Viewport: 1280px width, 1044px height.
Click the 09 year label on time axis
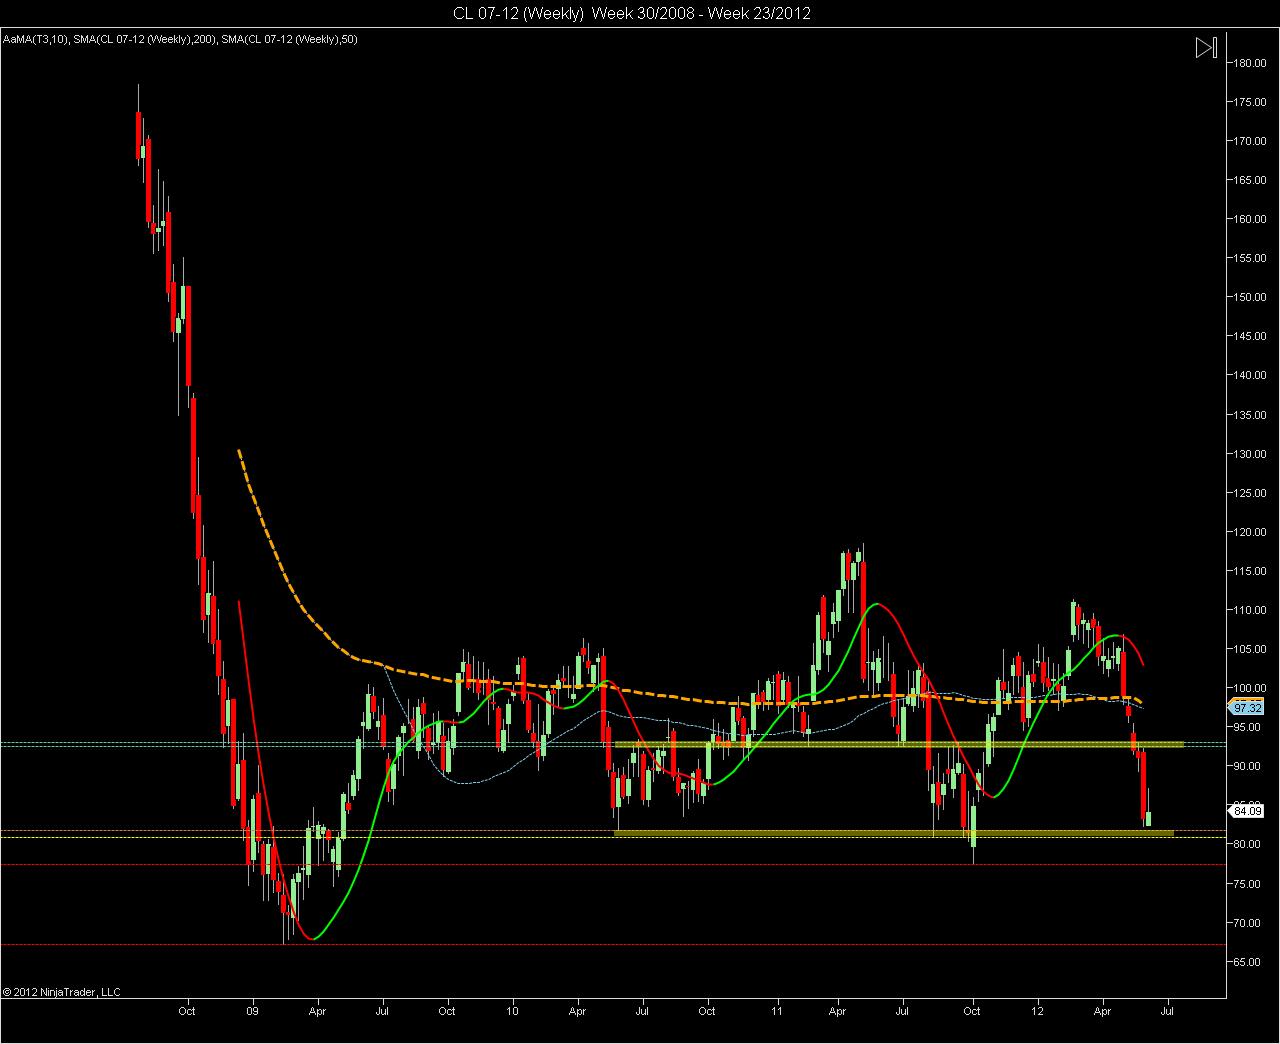tap(252, 1011)
